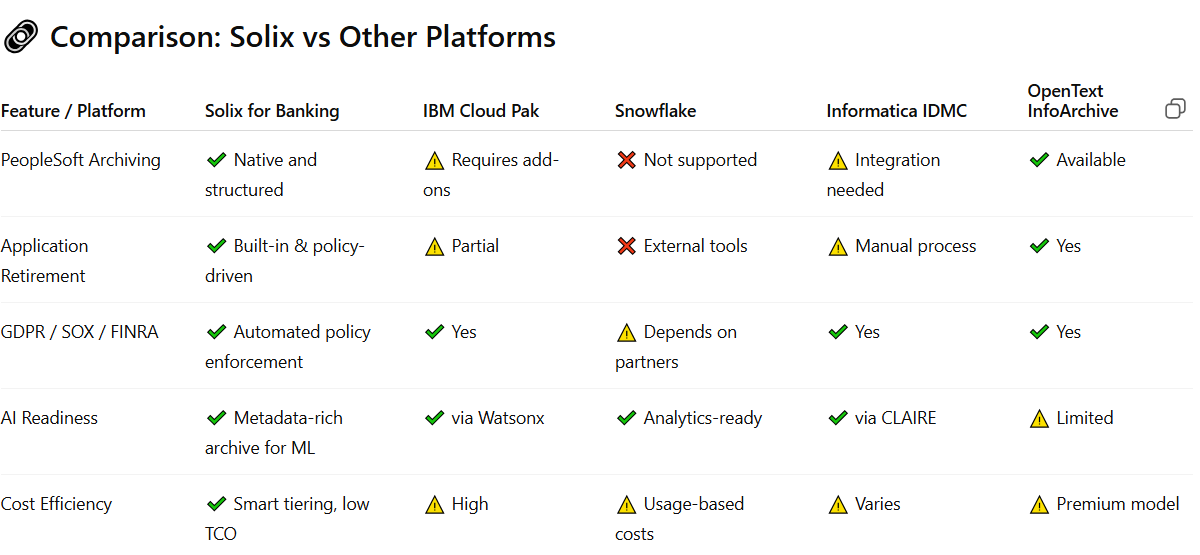Select the Cost Efficiency row label
The height and width of the screenshot is (555, 1200).
coord(57,504)
